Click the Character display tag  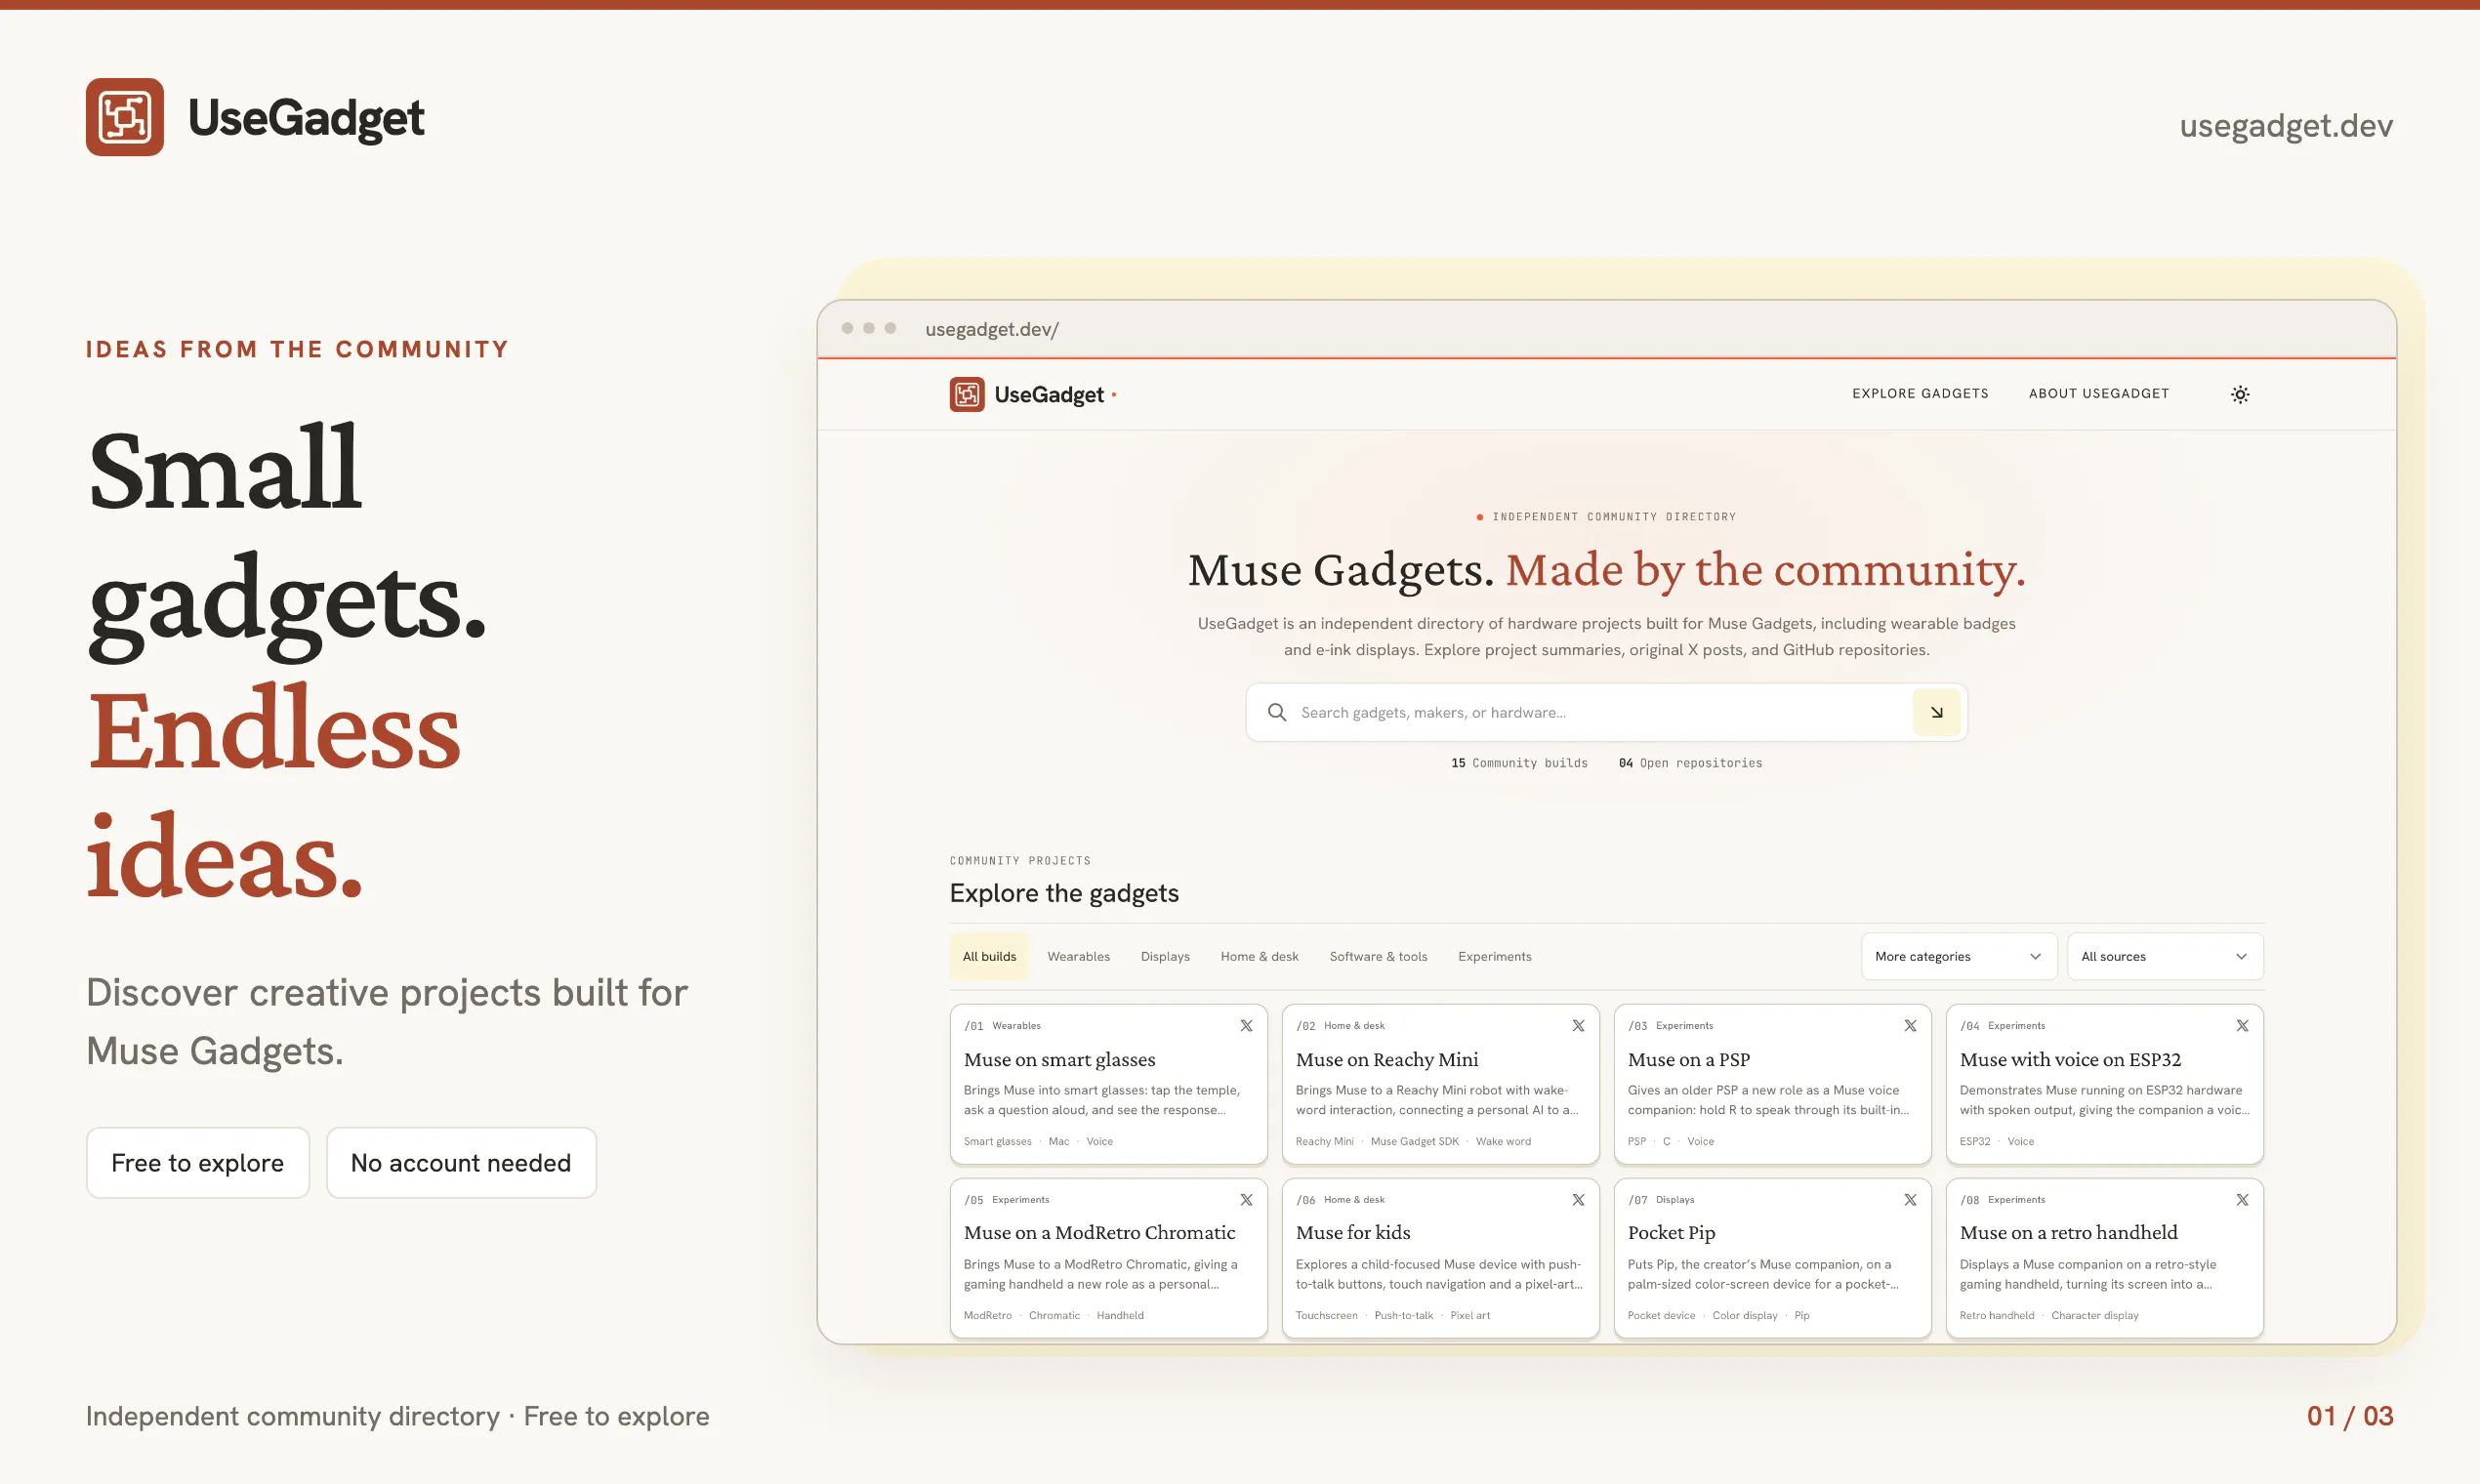click(2094, 1316)
